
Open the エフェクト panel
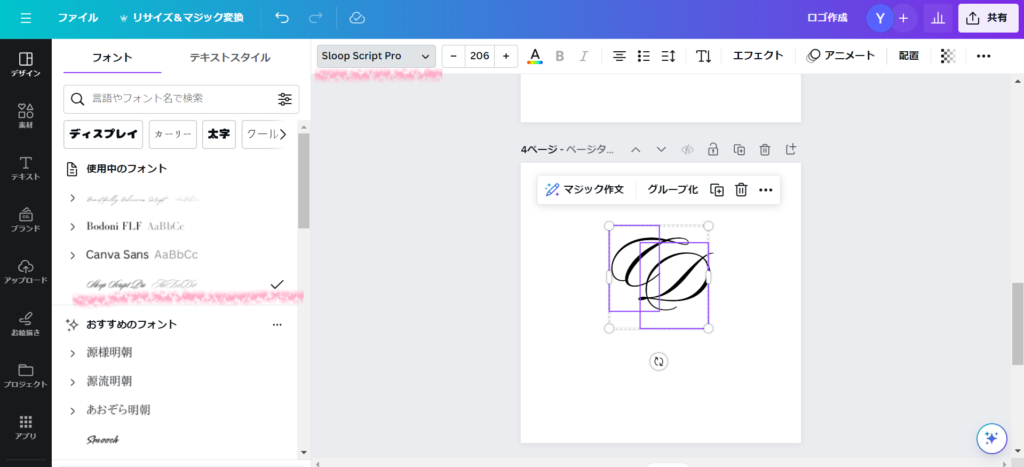pos(758,56)
